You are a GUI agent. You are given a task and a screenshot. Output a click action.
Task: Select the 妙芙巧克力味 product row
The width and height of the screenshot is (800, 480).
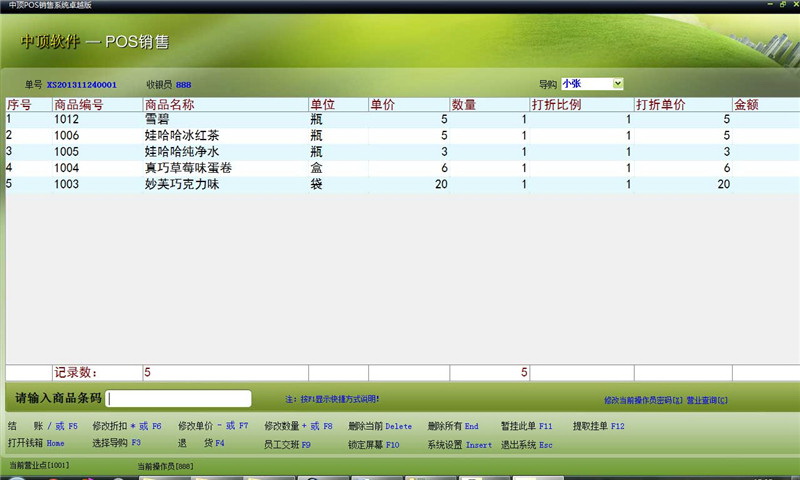pyautogui.click(x=403, y=184)
